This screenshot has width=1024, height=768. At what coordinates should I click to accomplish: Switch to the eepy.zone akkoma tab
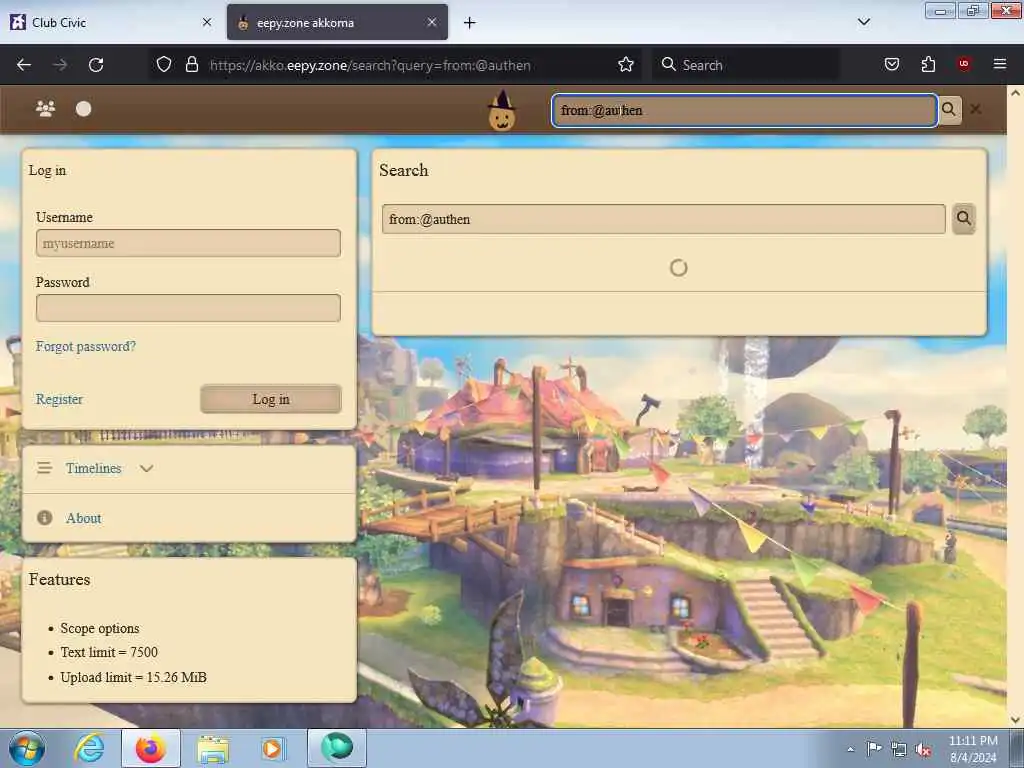(337, 22)
